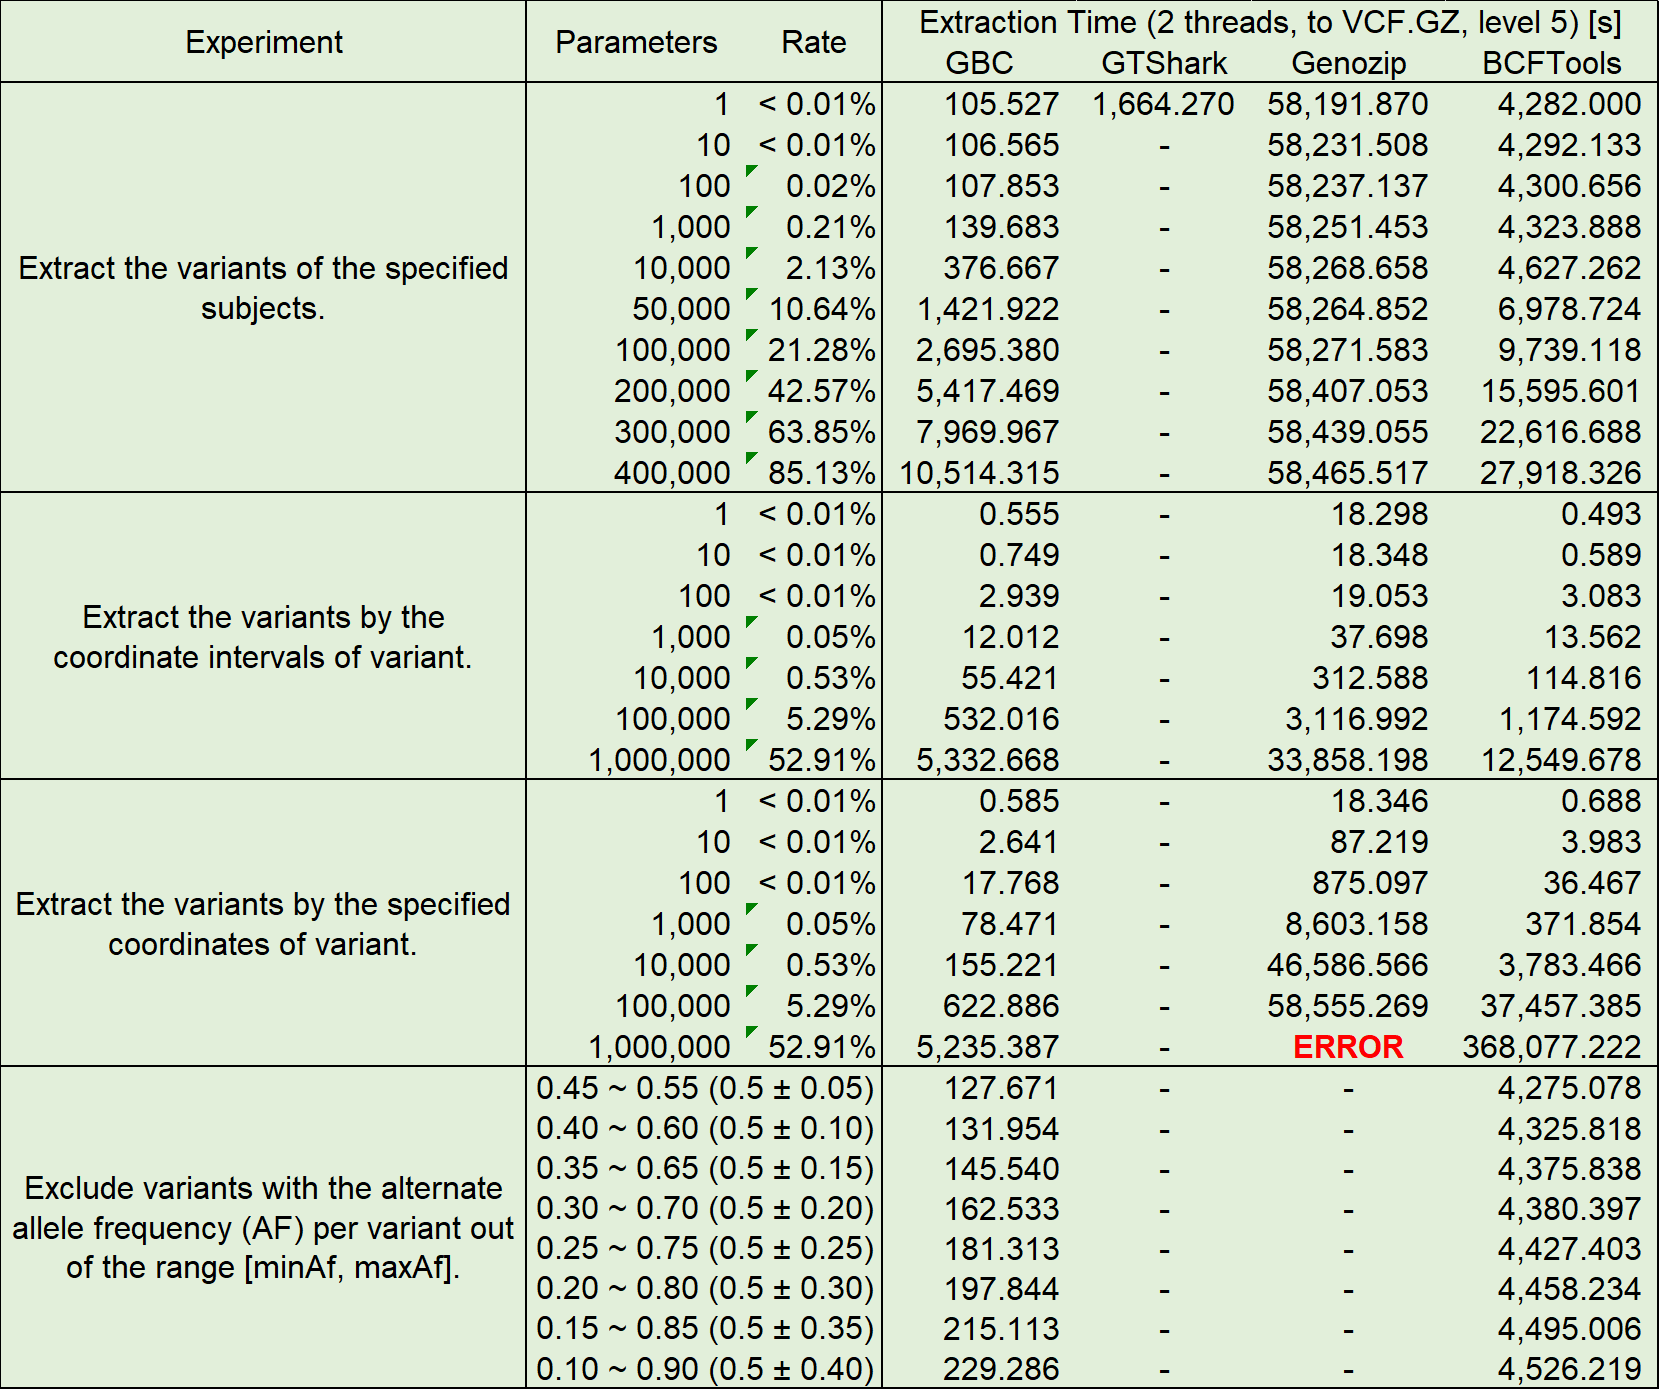Select GBC value 229.286
The height and width of the screenshot is (1390, 1660).
tap(1001, 1368)
